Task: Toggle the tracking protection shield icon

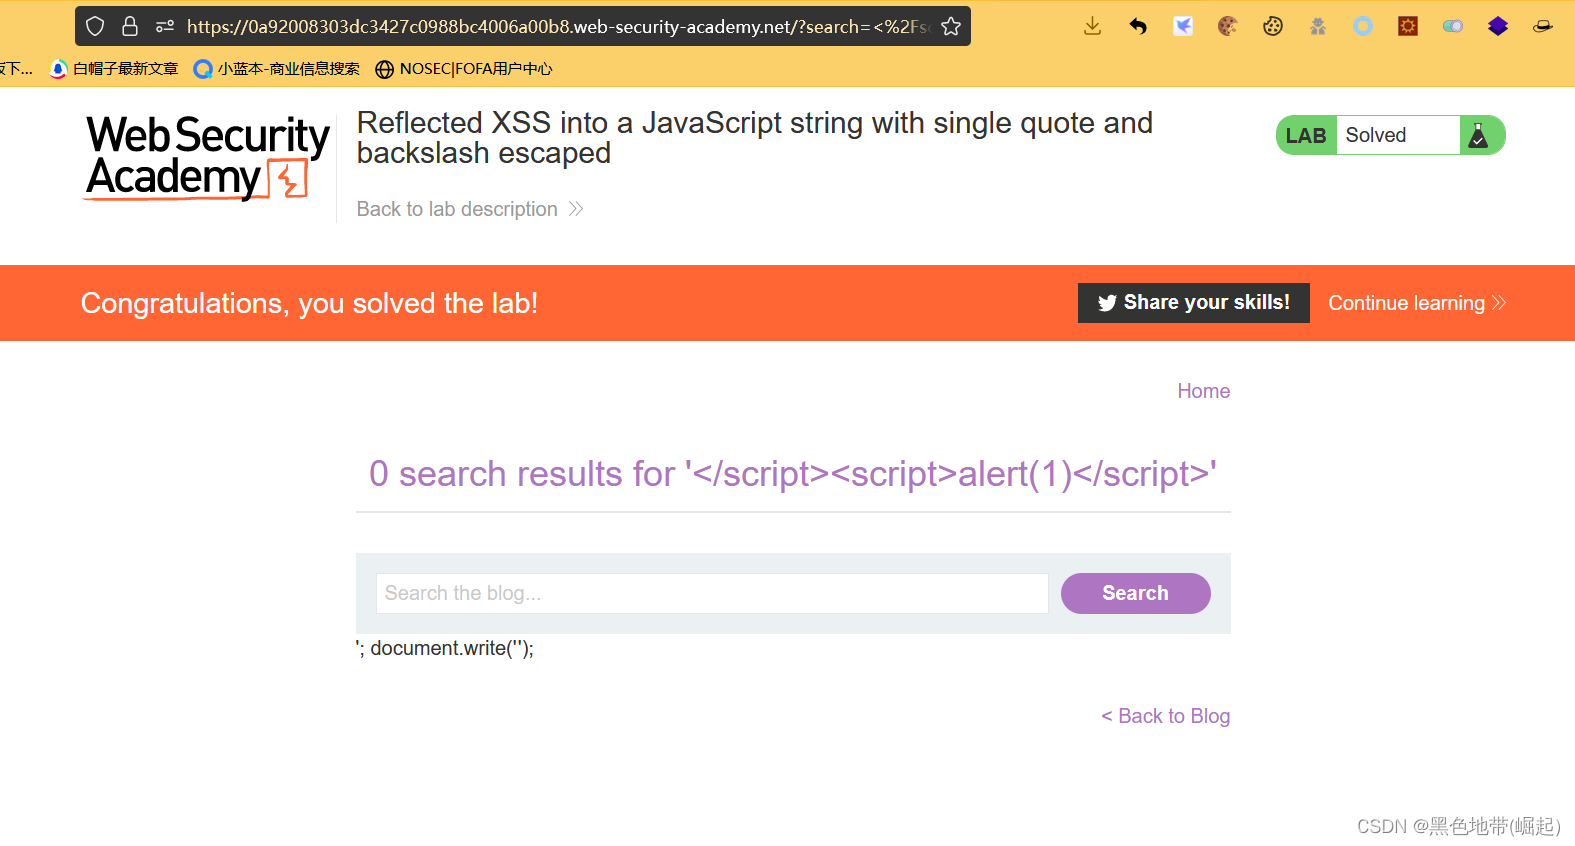Action: pyautogui.click(x=95, y=26)
